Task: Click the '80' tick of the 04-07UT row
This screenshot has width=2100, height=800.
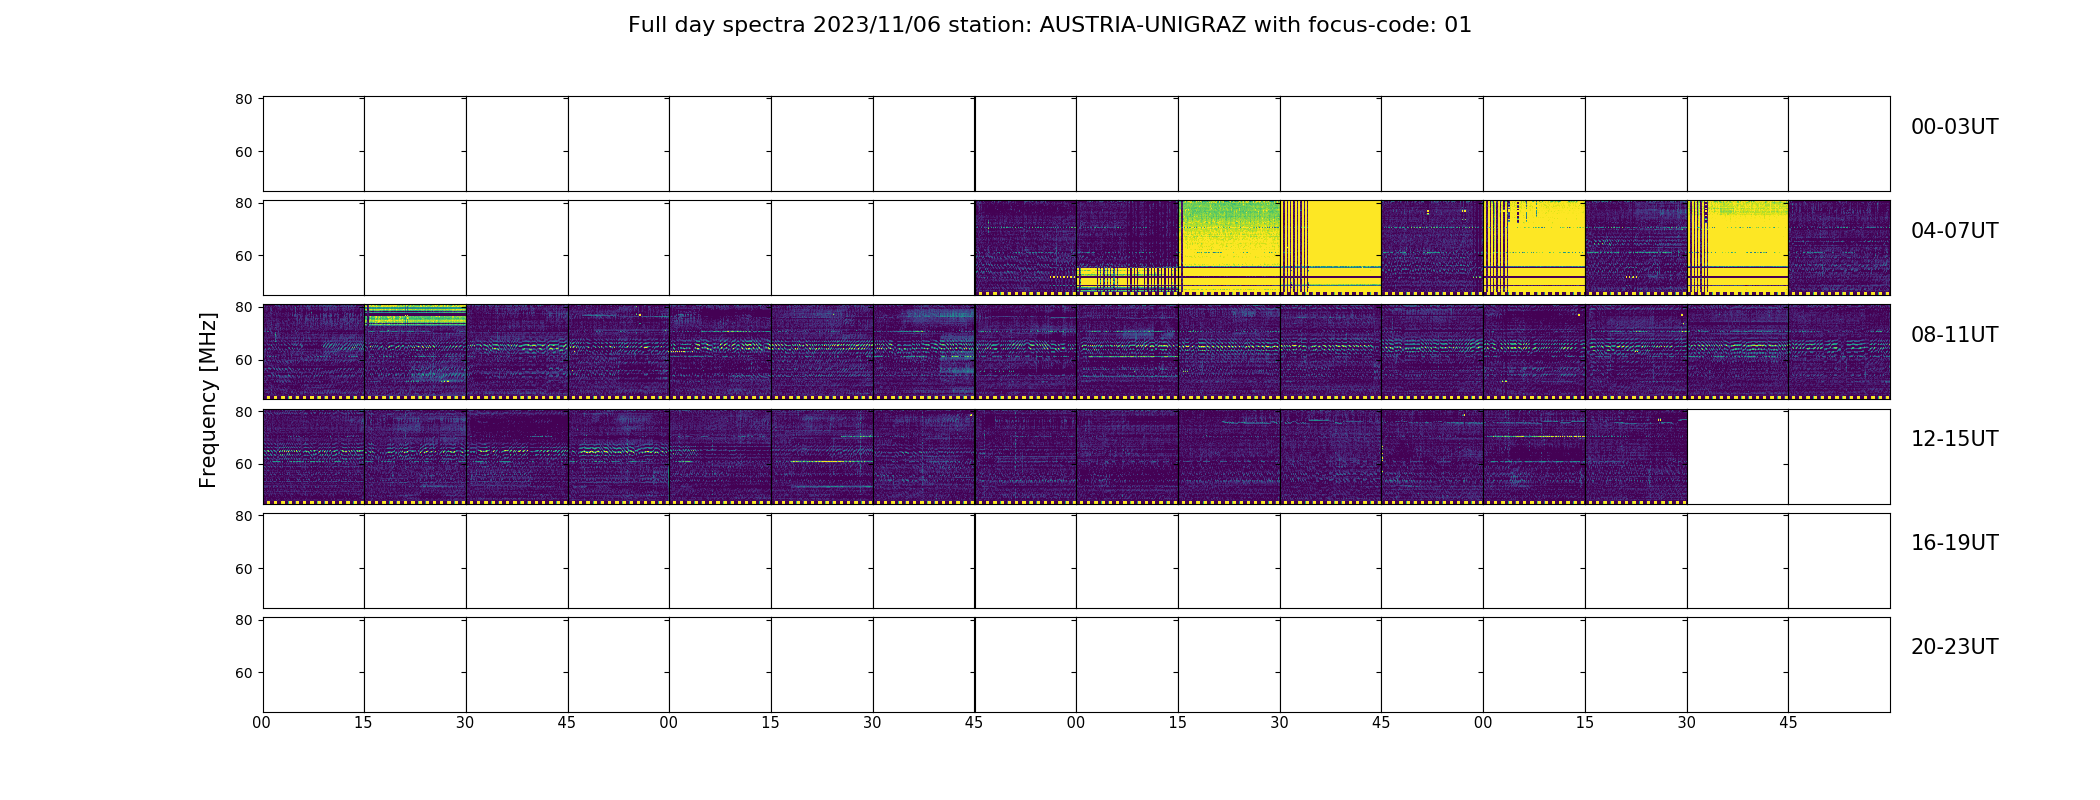Action: click(x=243, y=203)
